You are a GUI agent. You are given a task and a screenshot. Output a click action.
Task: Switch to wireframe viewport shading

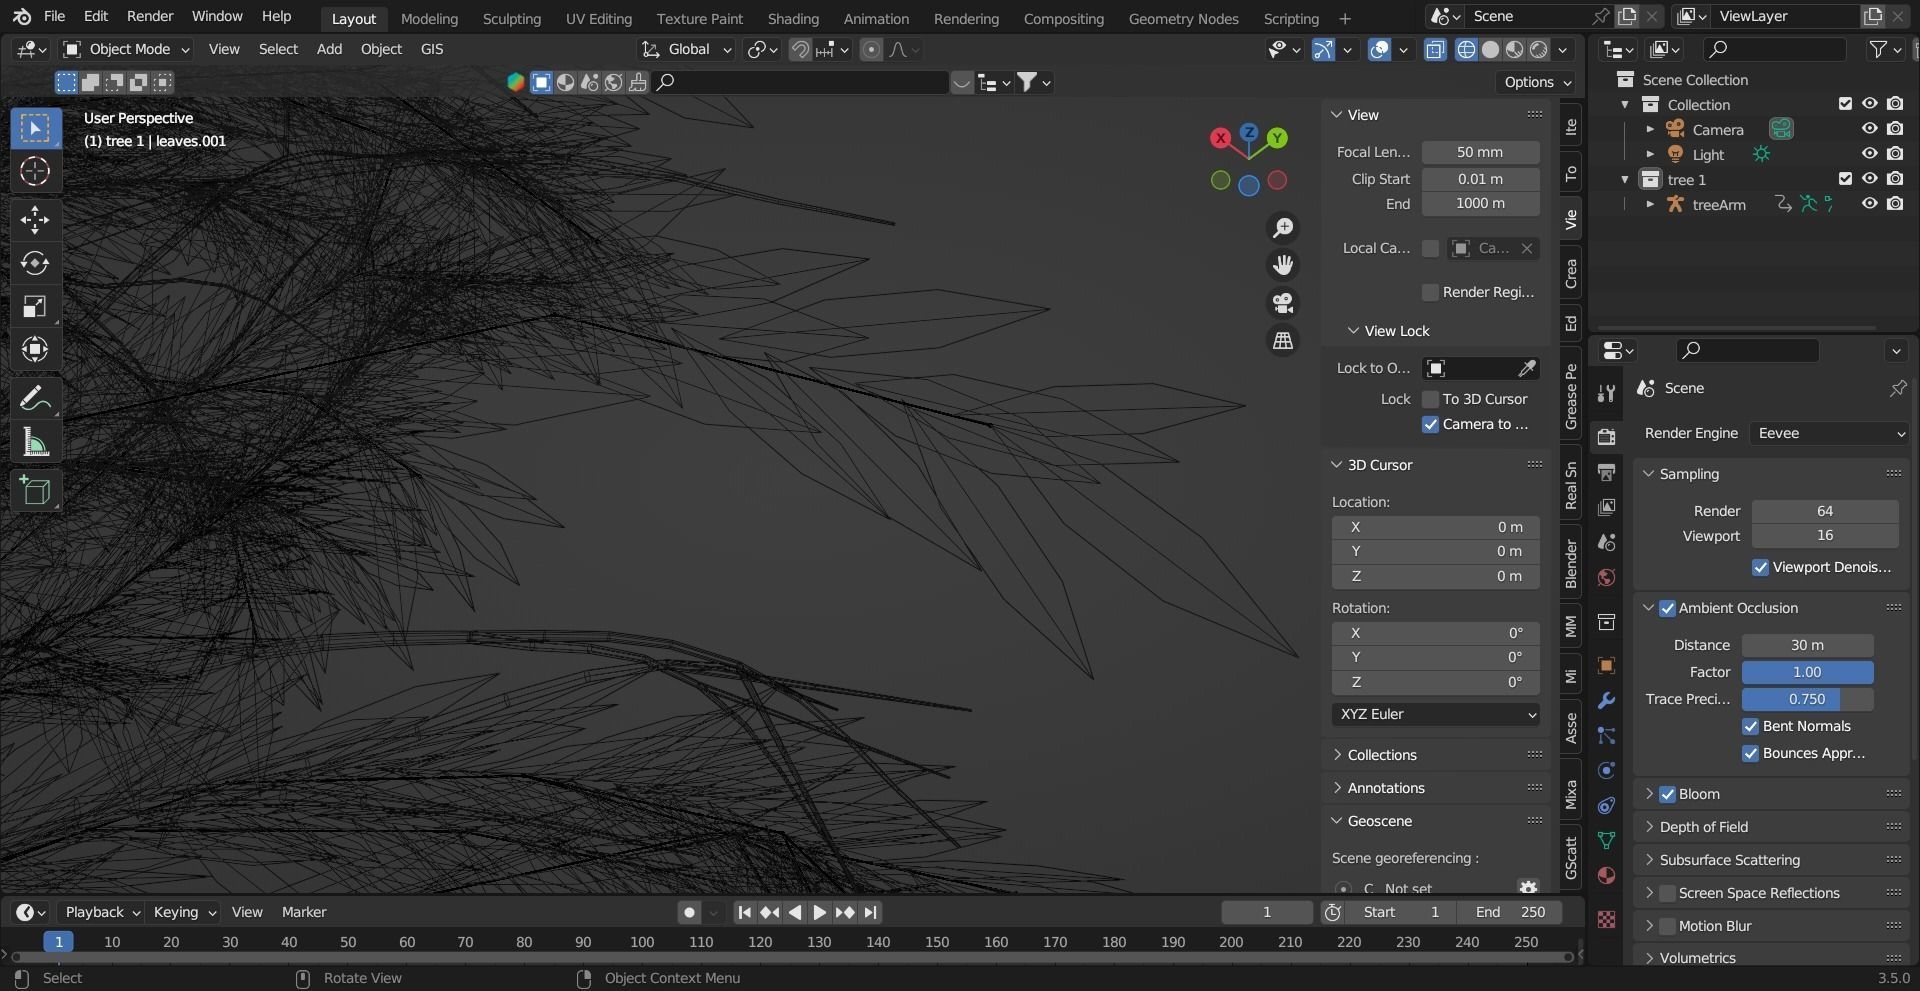click(1466, 50)
